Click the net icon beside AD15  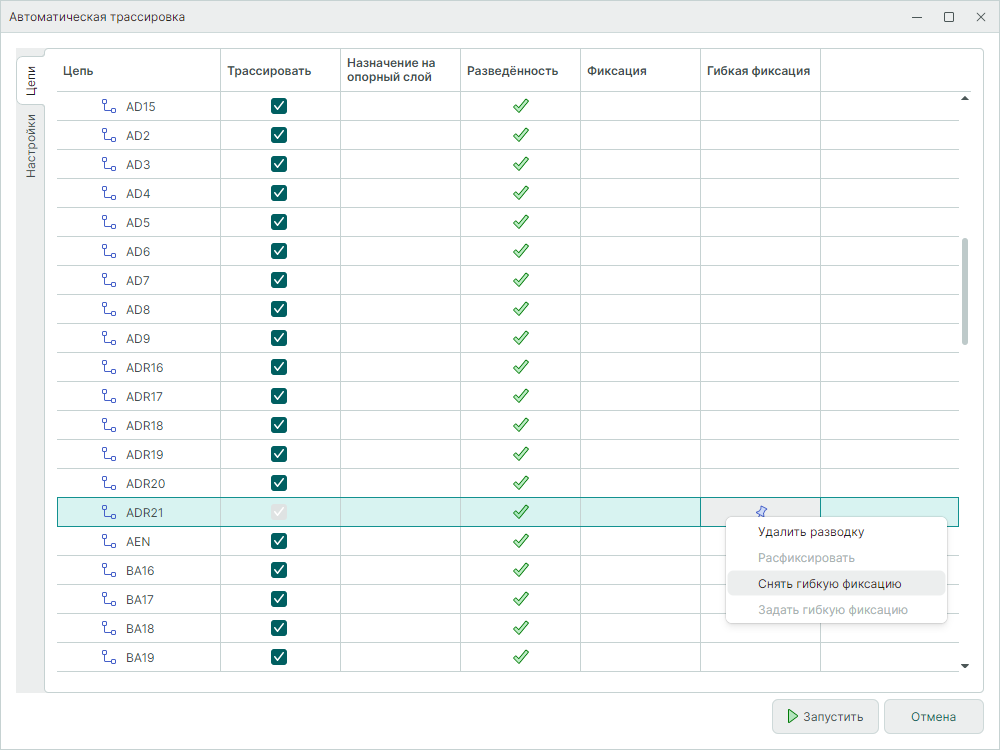tap(109, 106)
